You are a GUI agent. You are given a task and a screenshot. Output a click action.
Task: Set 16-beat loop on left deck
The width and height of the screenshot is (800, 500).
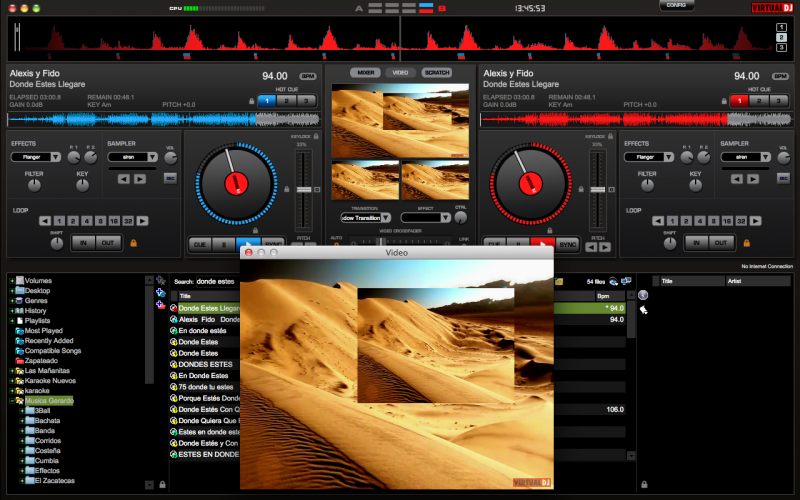pos(114,221)
